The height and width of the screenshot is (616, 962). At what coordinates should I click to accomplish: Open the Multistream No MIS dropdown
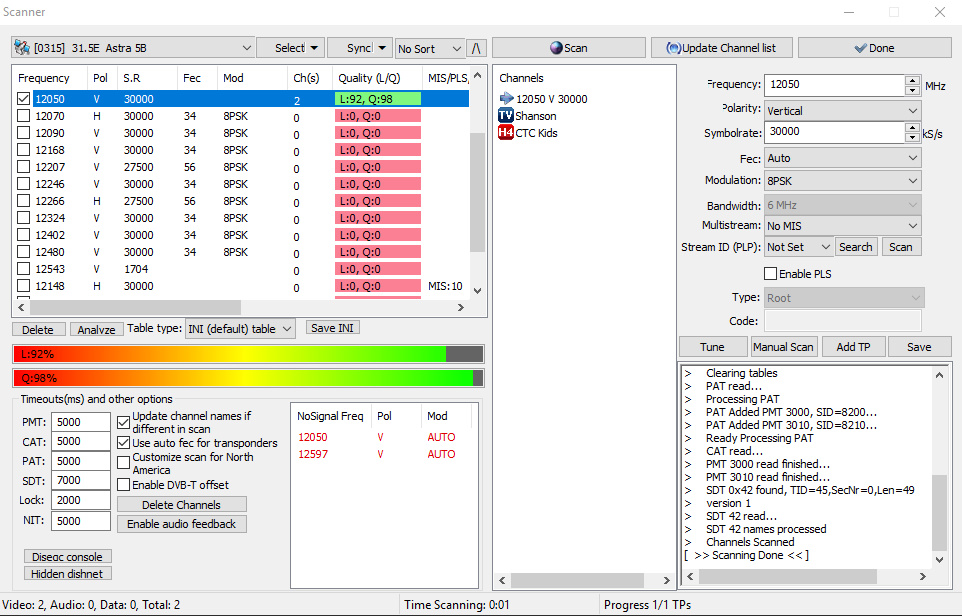tap(842, 226)
